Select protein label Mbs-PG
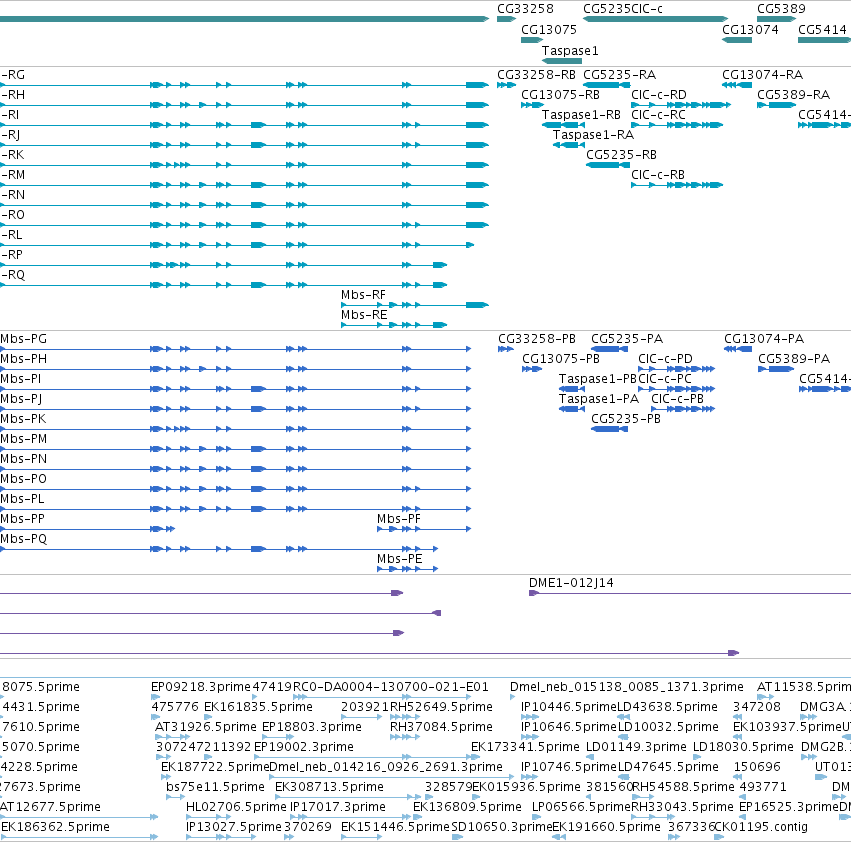This screenshot has width=851, height=842. [23, 339]
